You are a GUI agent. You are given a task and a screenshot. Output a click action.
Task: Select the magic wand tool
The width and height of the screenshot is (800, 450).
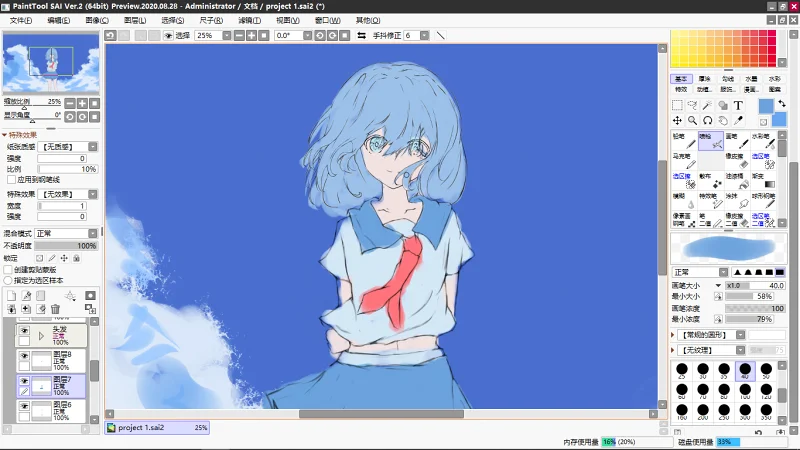pyautogui.click(x=708, y=106)
